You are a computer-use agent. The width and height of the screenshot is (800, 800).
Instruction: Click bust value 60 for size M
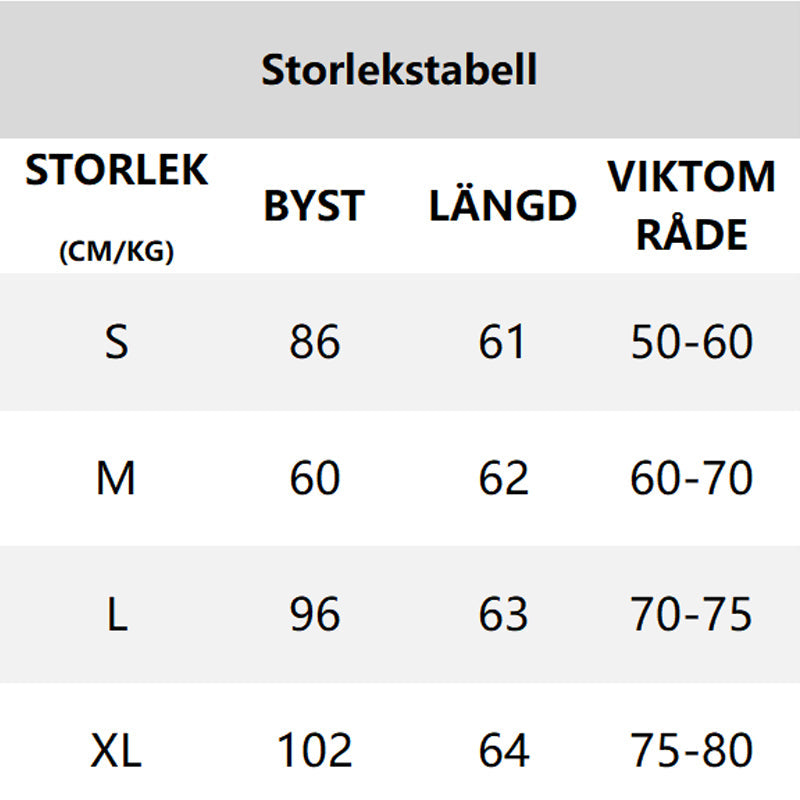(315, 479)
